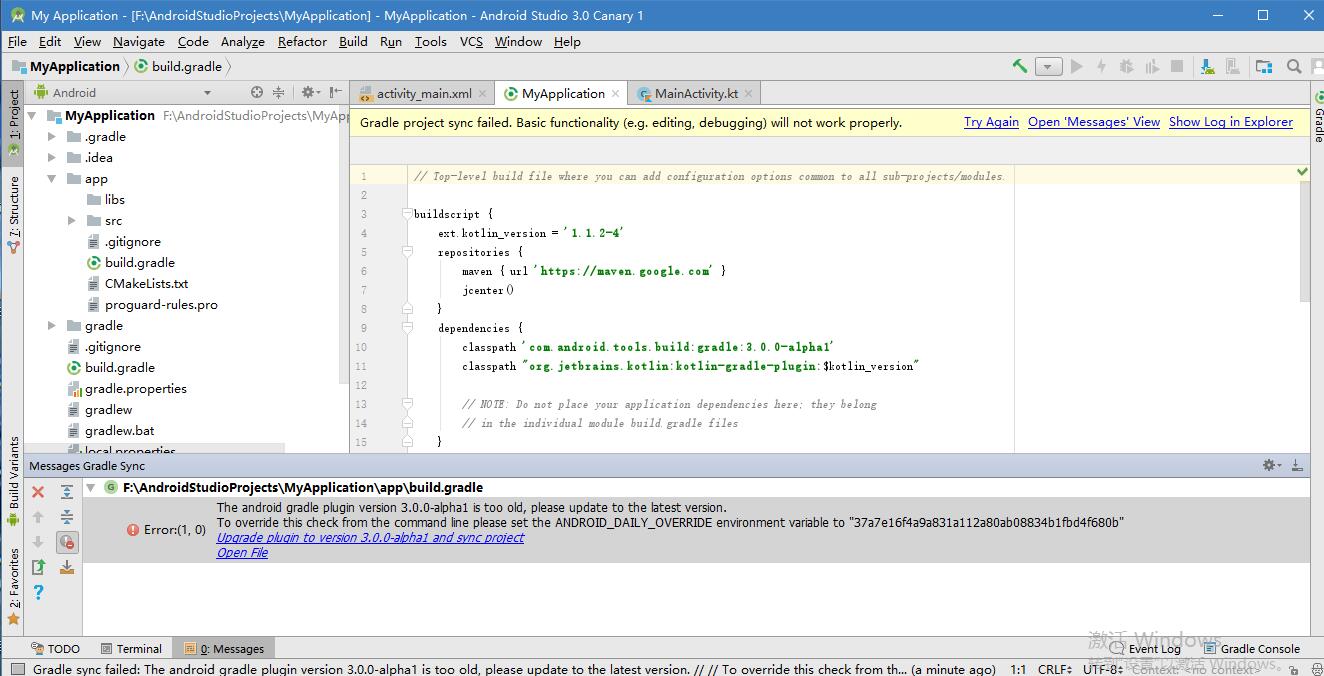Screen dimensions: 1324x676
Task: Click Collapse All icon in Messages panel
Action: 67,517
